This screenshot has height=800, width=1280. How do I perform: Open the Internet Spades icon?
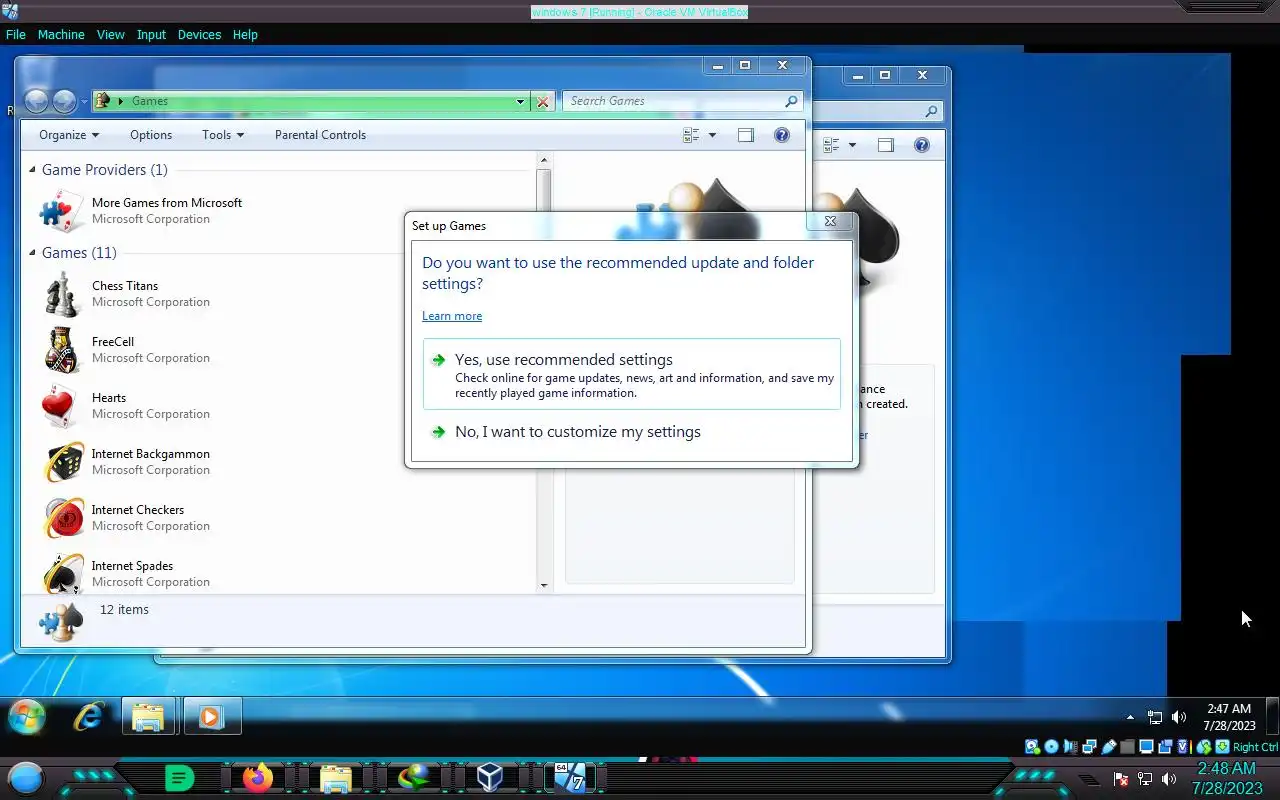click(63, 574)
